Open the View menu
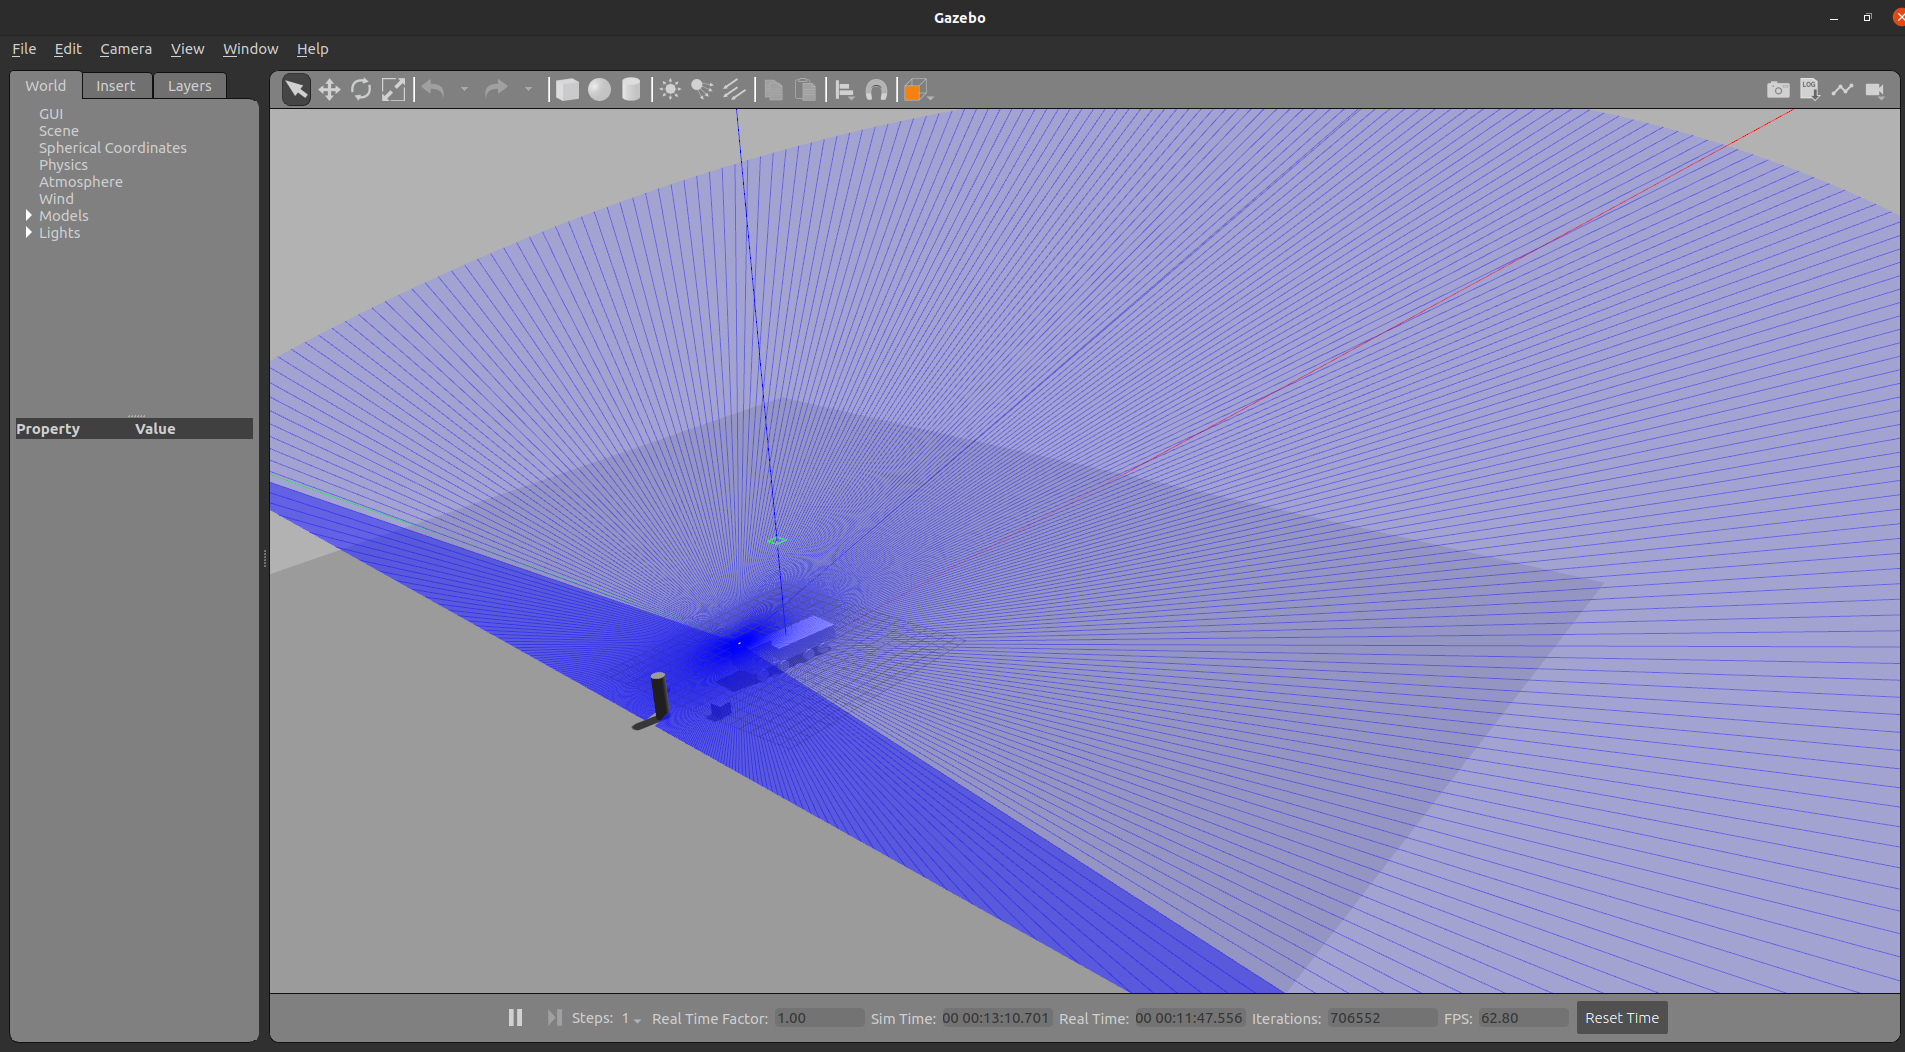The height and width of the screenshot is (1052, 1905). pos(187,49)
